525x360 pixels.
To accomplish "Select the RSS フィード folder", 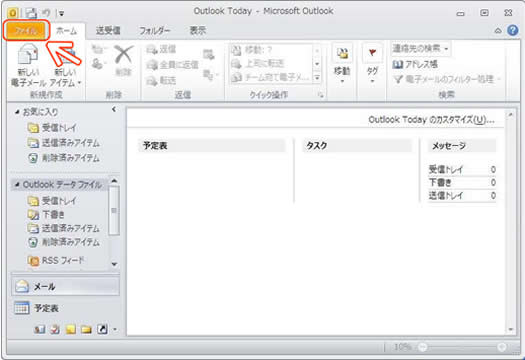I will click(56, 260).
